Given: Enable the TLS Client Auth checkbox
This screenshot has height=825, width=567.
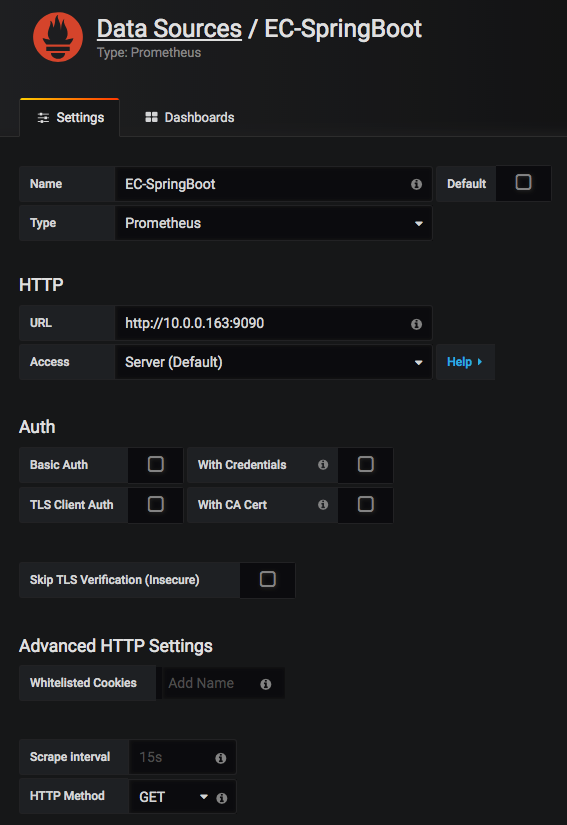Looking at the screenshot, I should (x=156, y=504).
